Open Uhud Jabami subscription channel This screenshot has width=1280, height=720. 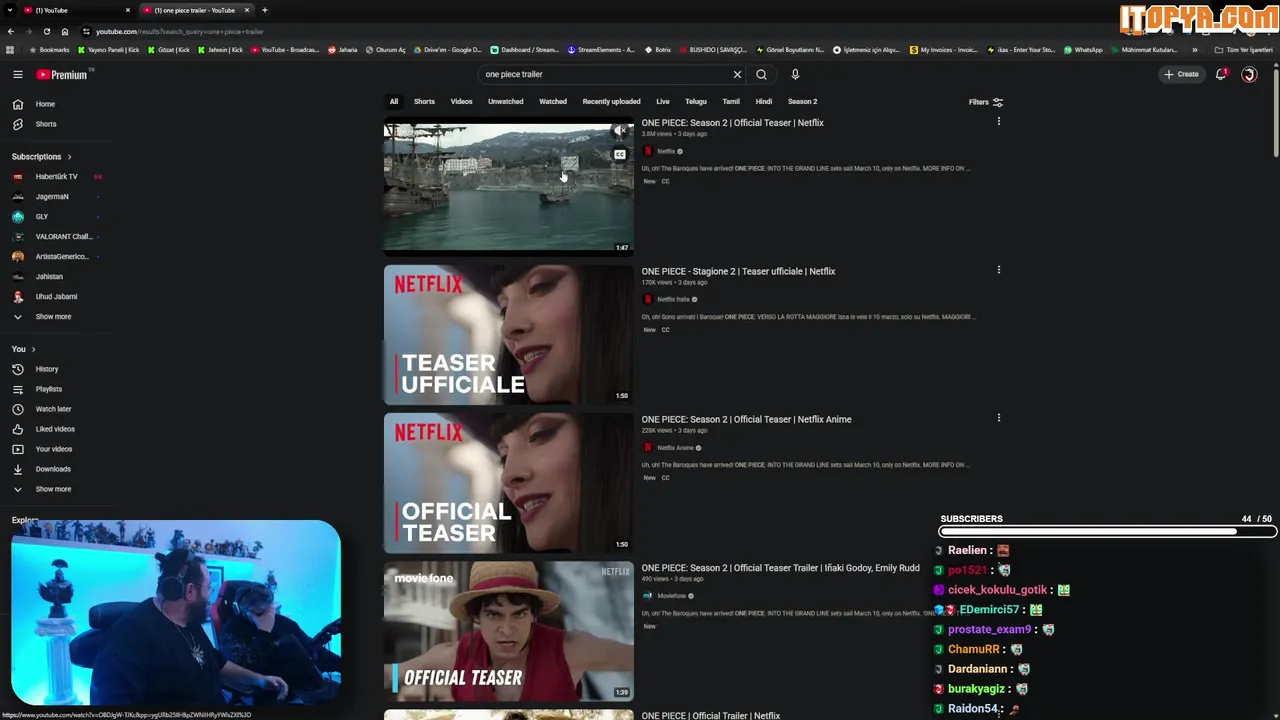click(x=56, y=297)
